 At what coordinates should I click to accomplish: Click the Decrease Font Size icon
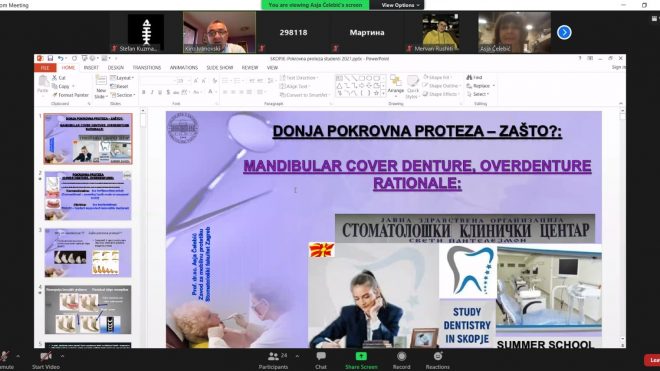click(204, 80)
